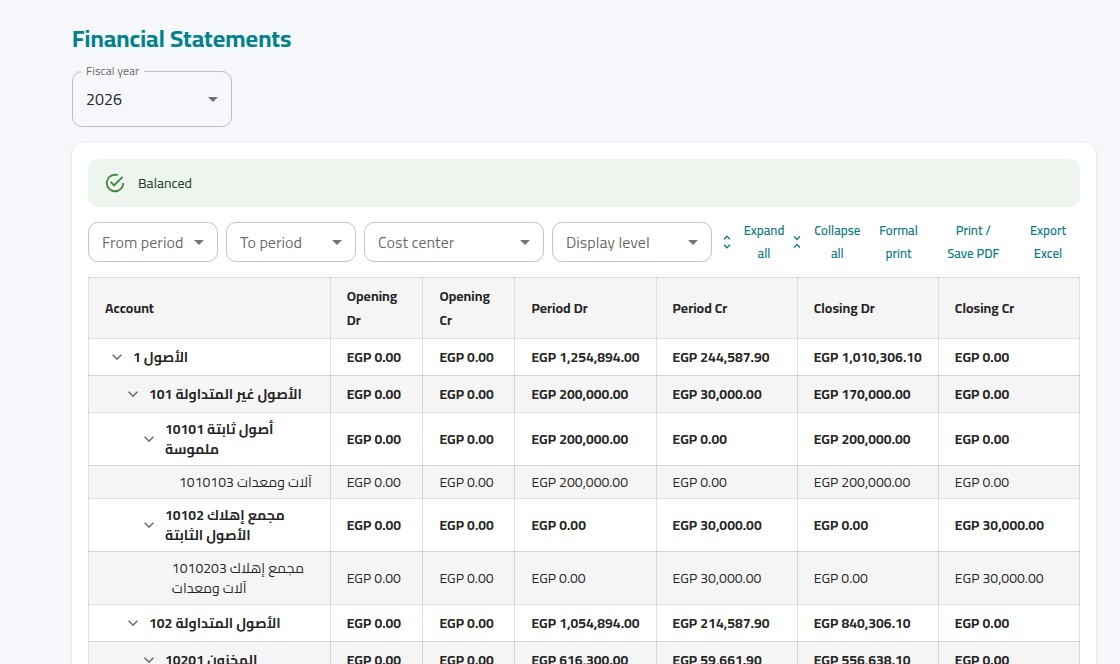
Task: Click Period Dr value EGP 1,254,894.00
Action: click(585, 357)
